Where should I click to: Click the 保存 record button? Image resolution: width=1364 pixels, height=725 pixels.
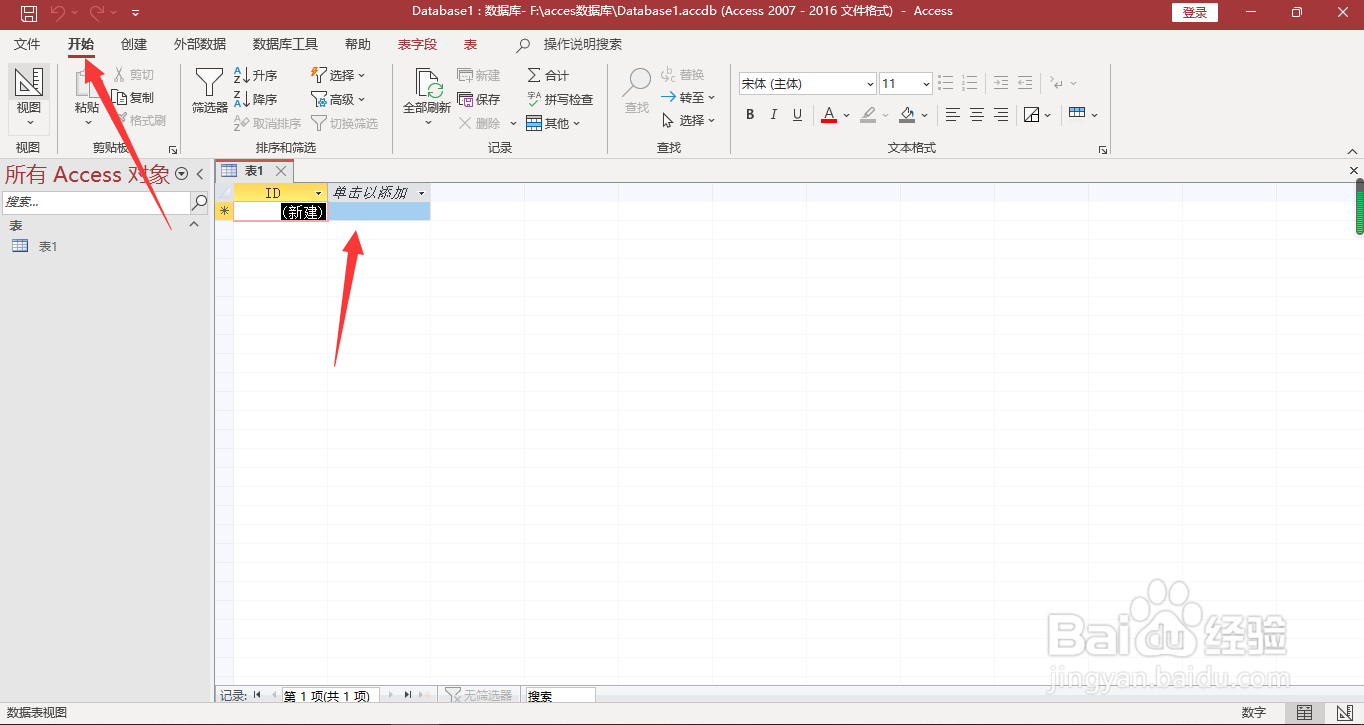point(479,99)
